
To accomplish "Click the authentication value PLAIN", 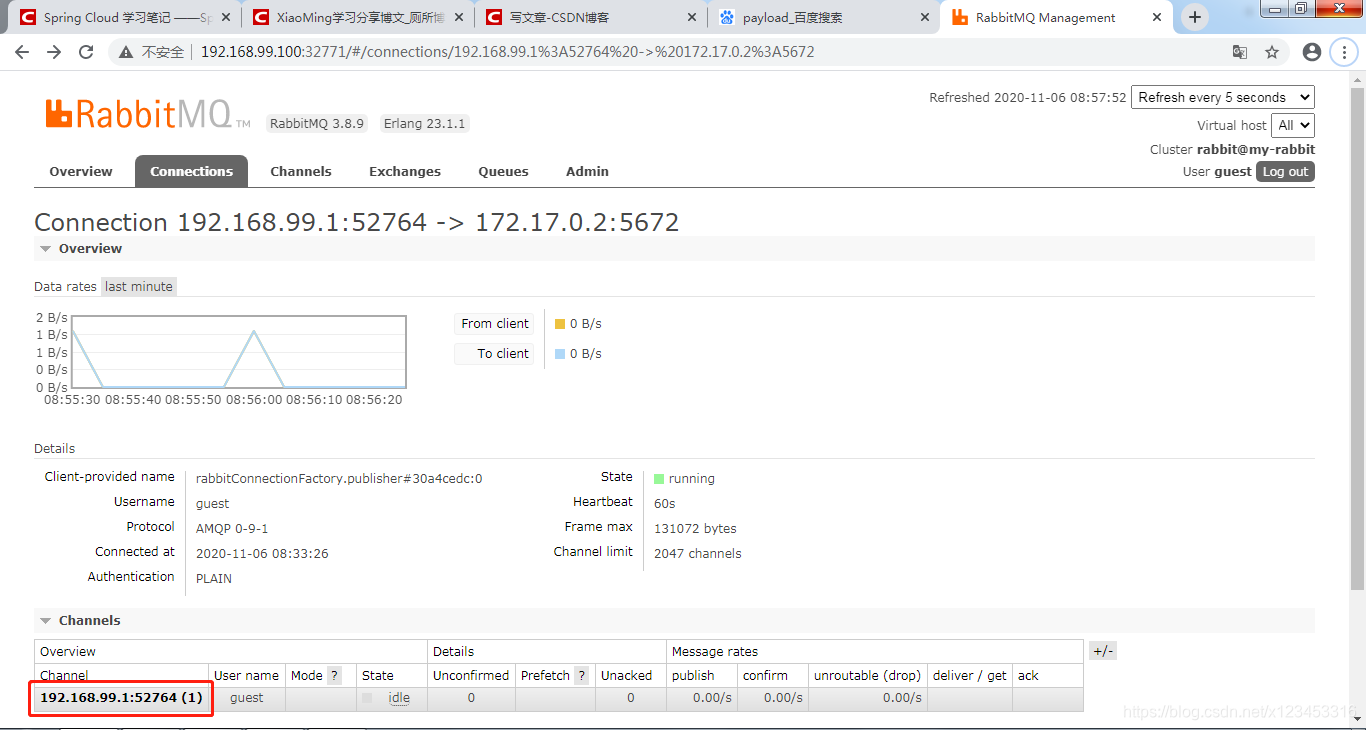I will [214, 578].
